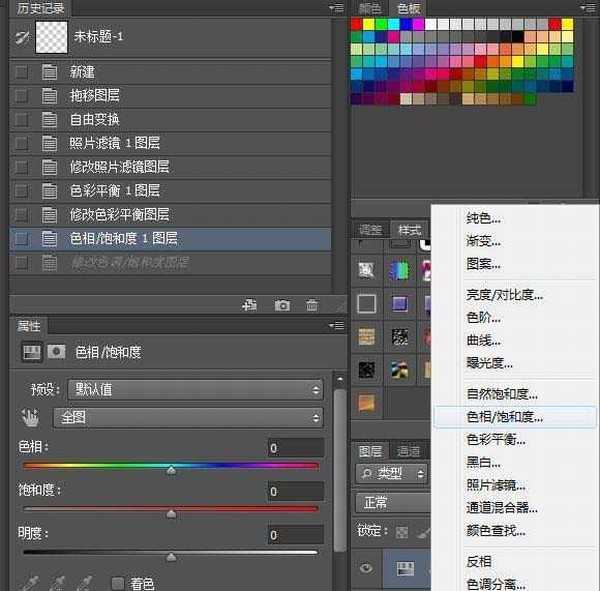Click the delete state trash icon in History
600x591 pixels.
[312, 305]
